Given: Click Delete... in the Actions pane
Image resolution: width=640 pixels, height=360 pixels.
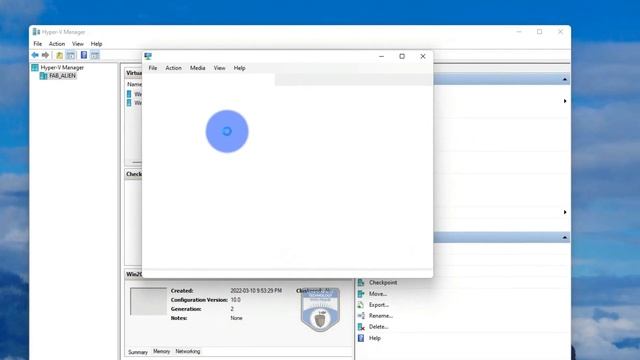Looking at the screenshot, I should click(378, 327).
